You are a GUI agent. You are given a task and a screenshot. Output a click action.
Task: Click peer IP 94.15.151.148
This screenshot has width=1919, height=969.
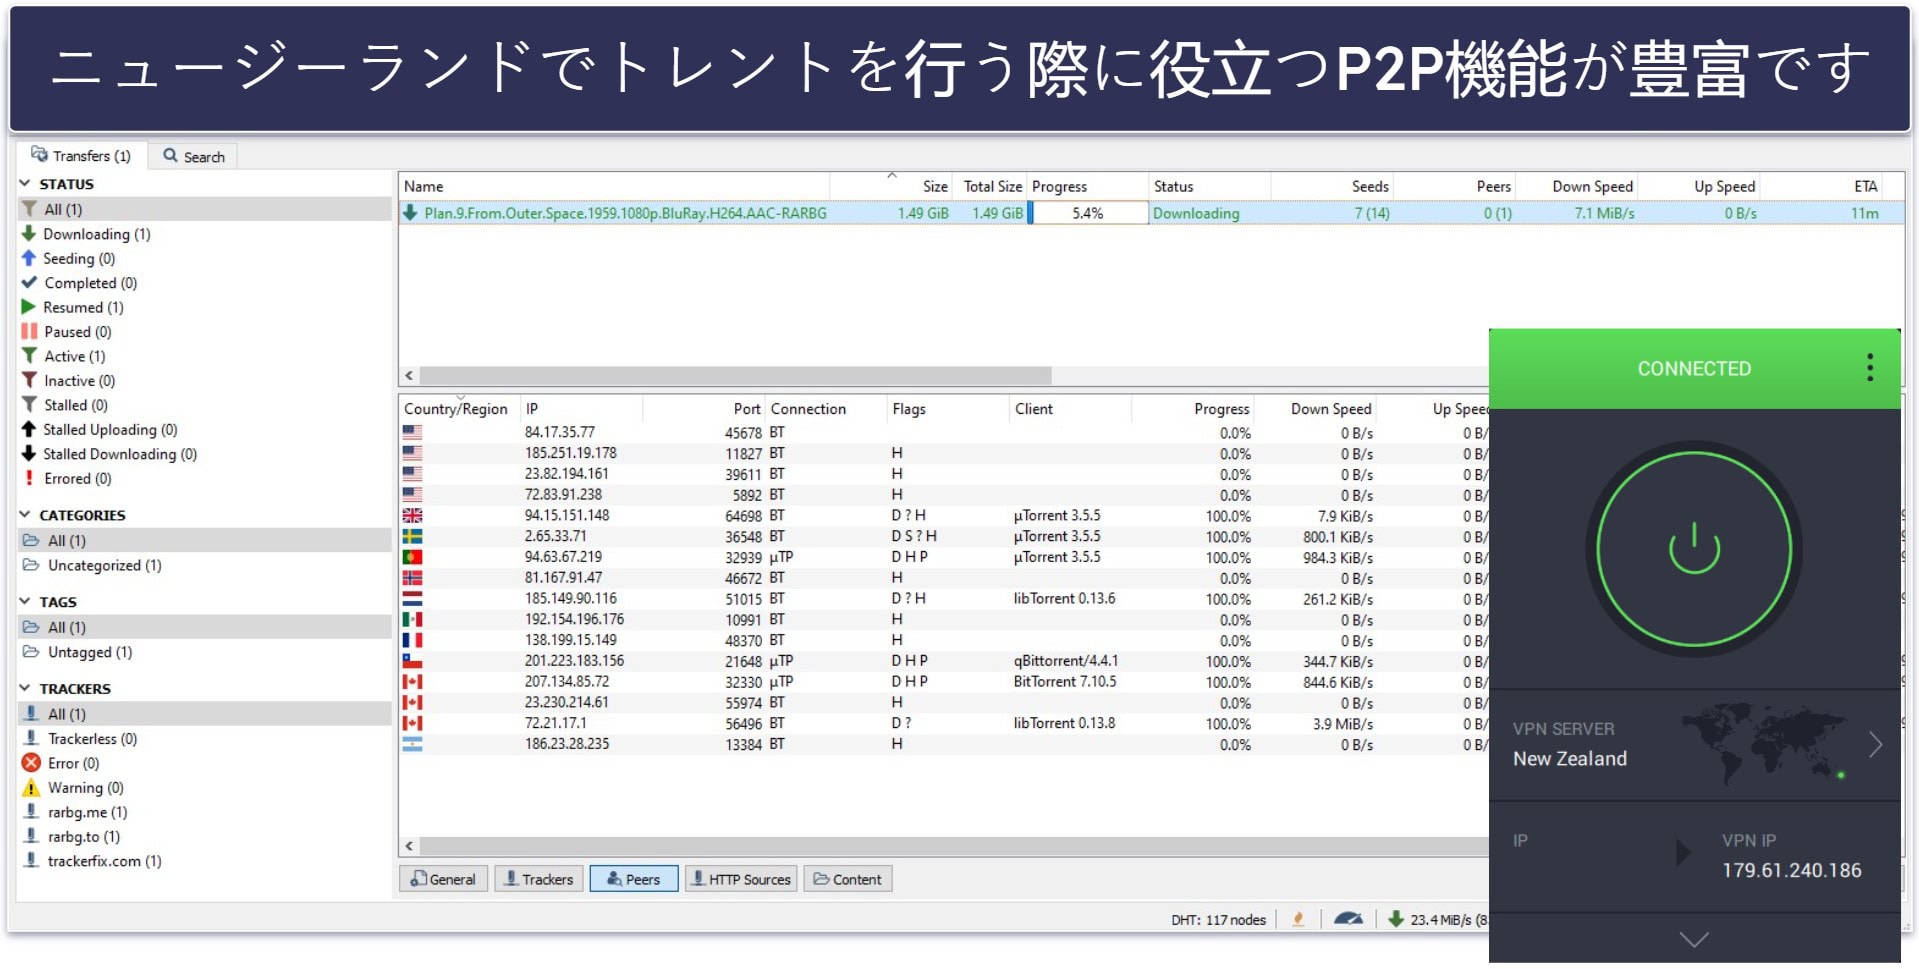click(x=566, y=515)
